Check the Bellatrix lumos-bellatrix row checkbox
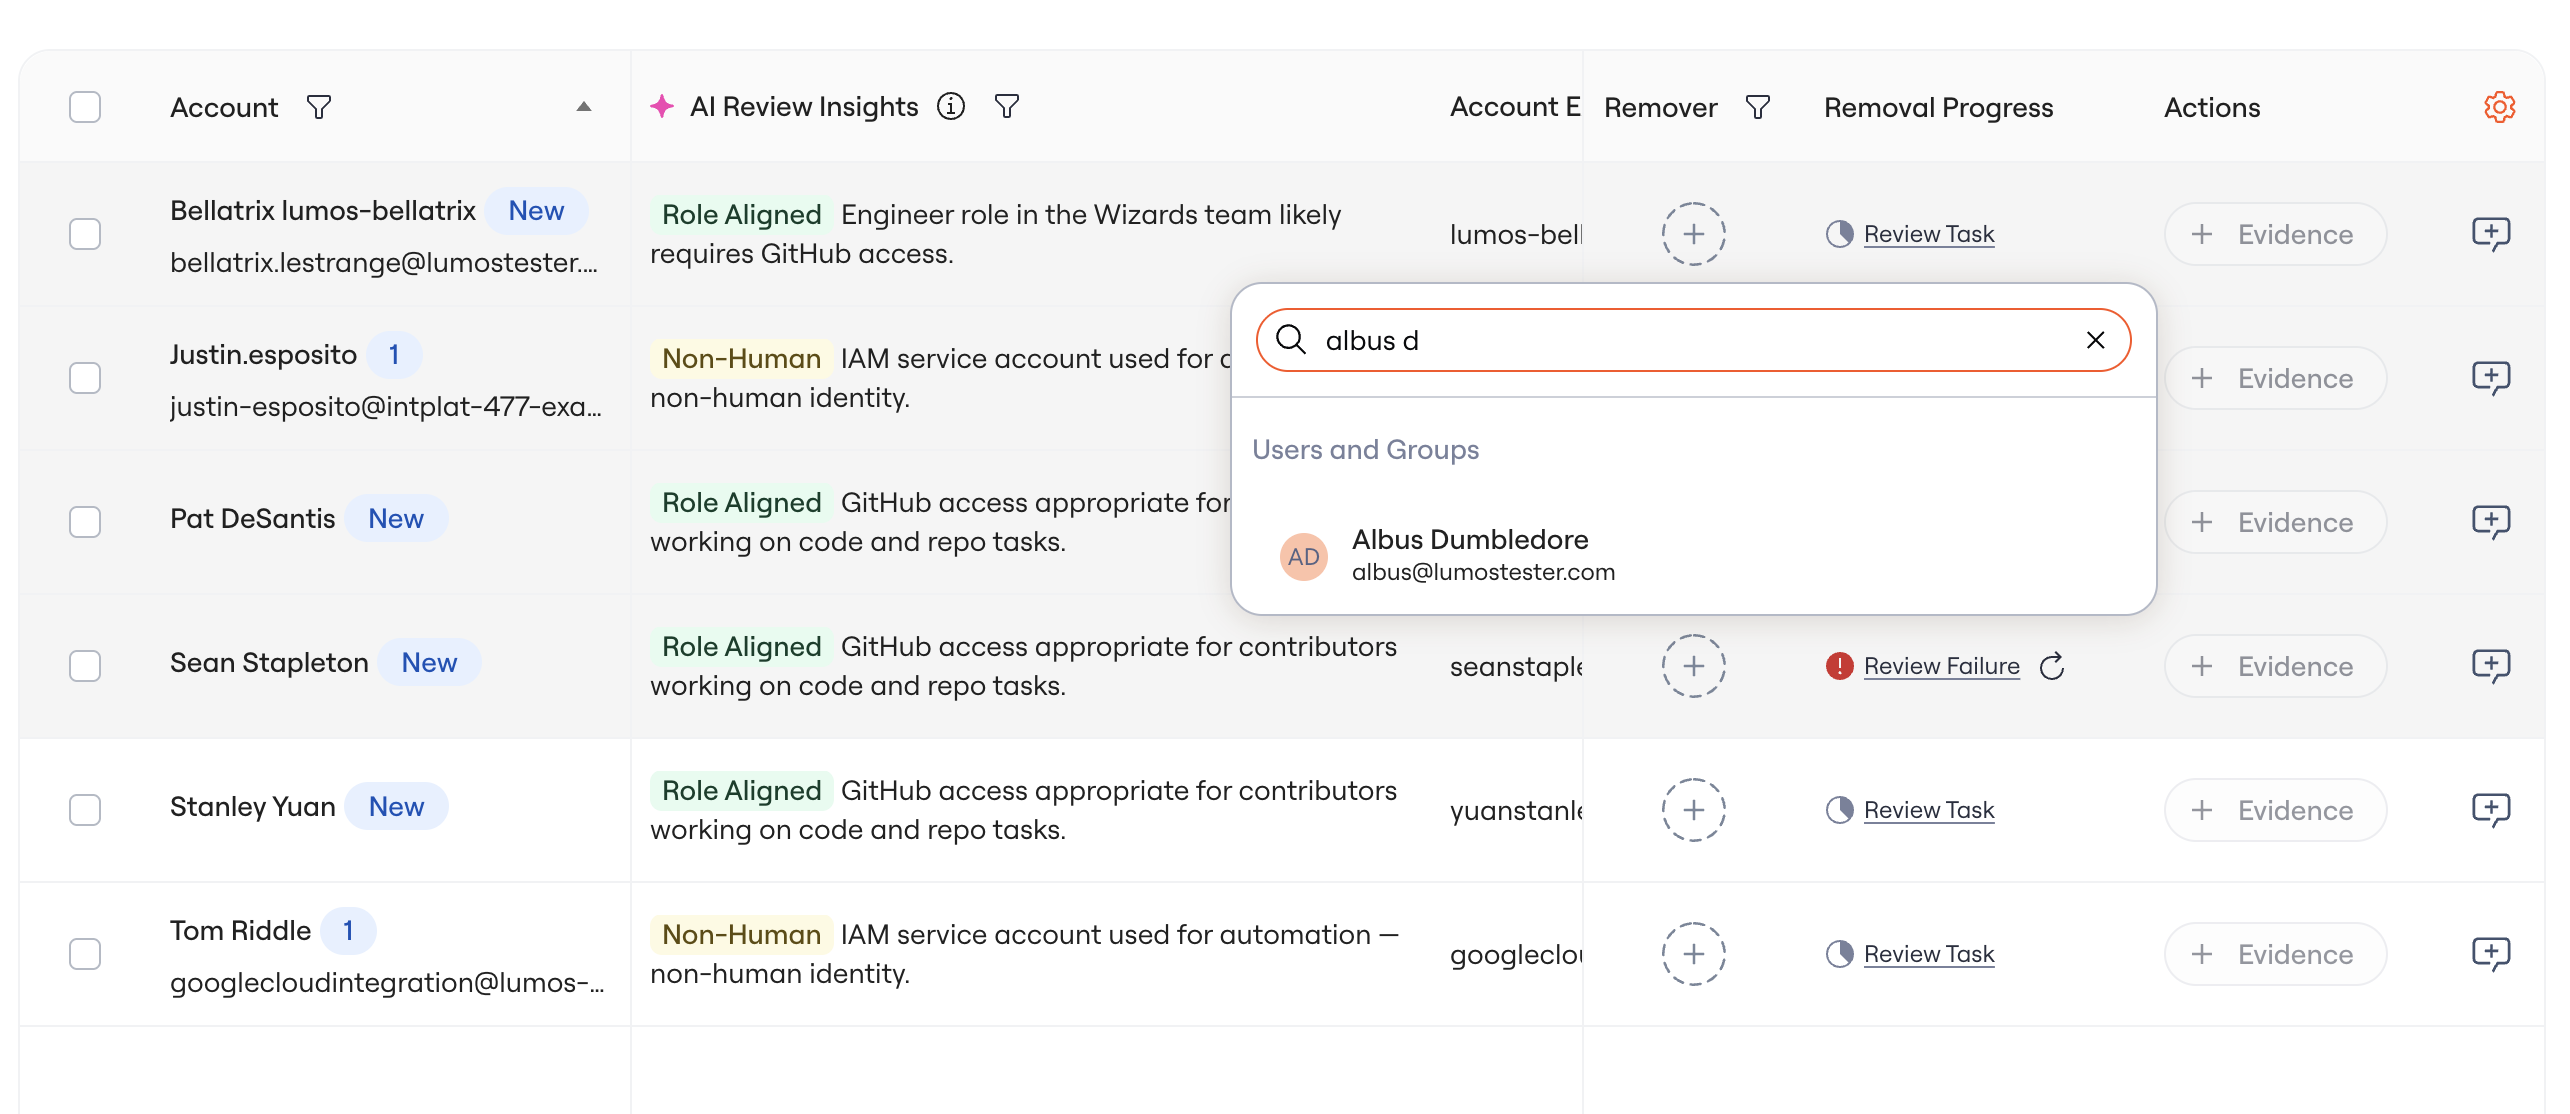 pyautogui.click(x=85, y=234)
